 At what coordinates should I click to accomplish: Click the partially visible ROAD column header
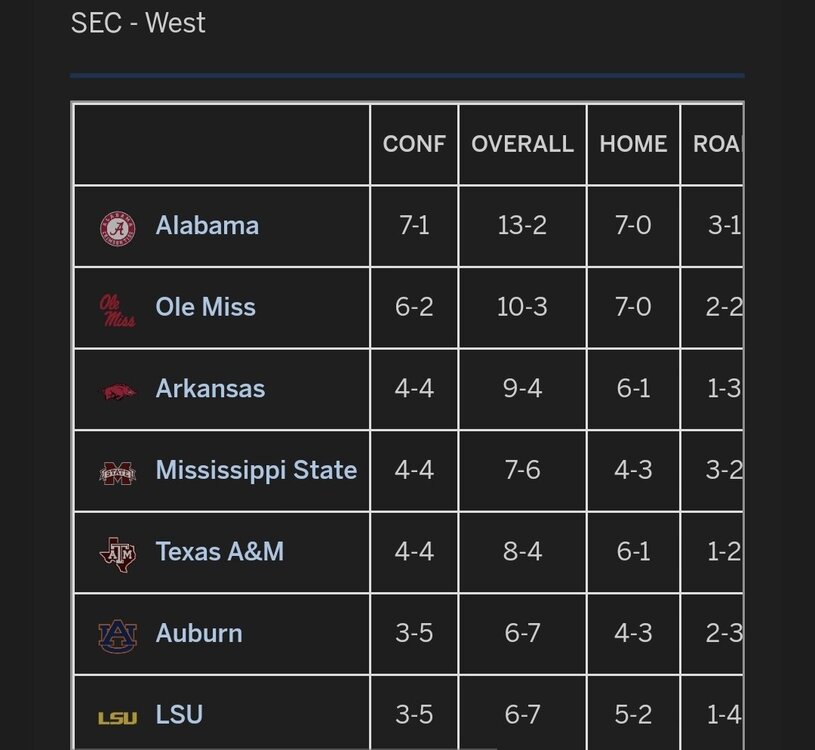point(716,144)
